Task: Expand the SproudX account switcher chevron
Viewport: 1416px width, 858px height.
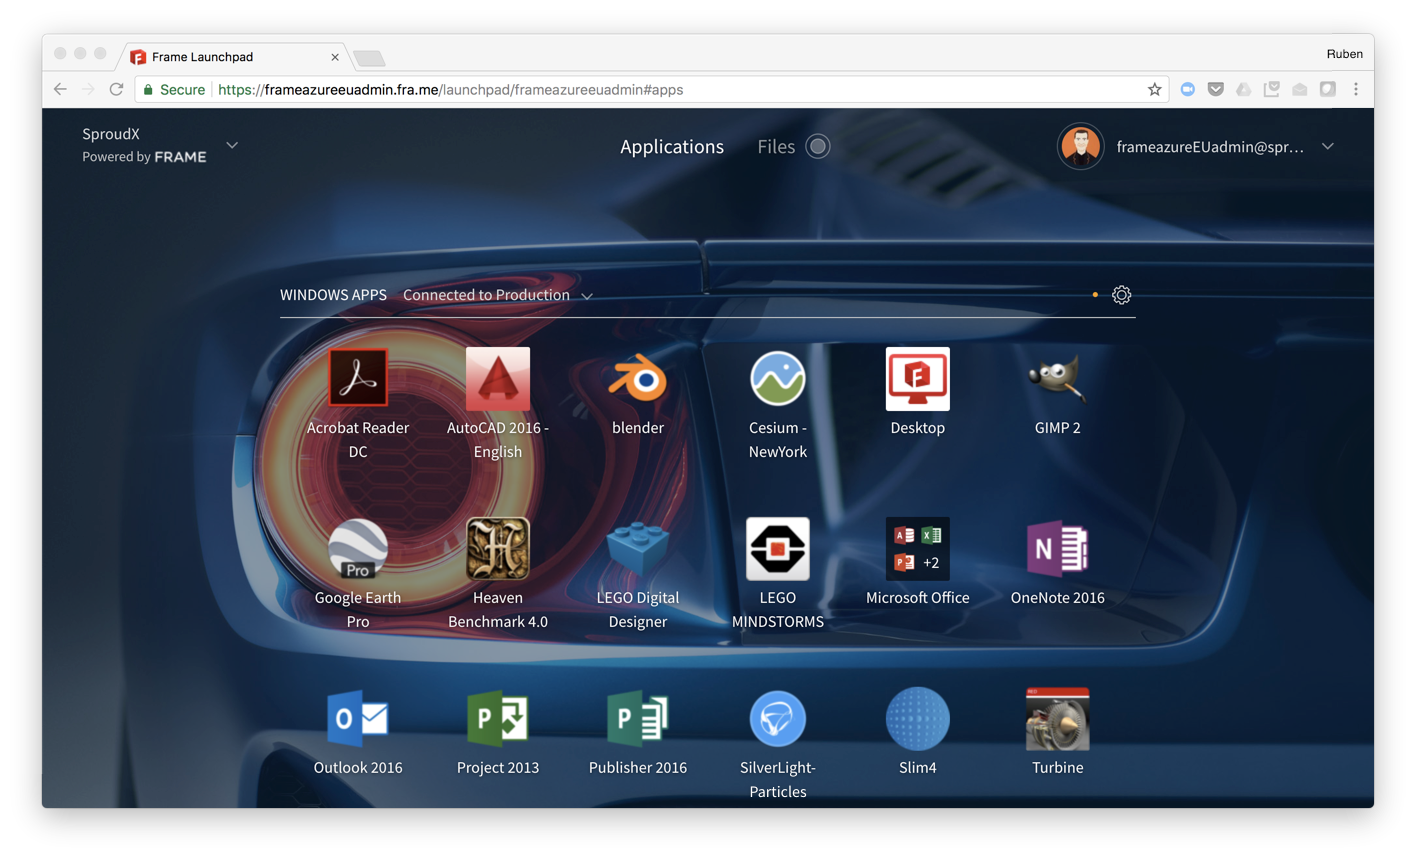Action: click(232, 146)
